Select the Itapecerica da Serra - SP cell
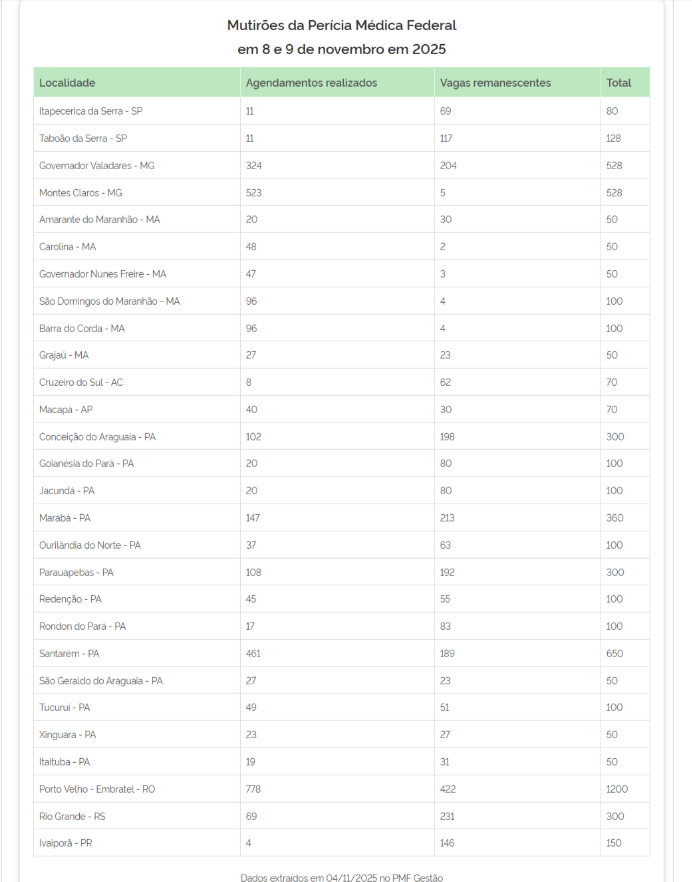This screenshot has height=882, width=692. pos(90,111)
